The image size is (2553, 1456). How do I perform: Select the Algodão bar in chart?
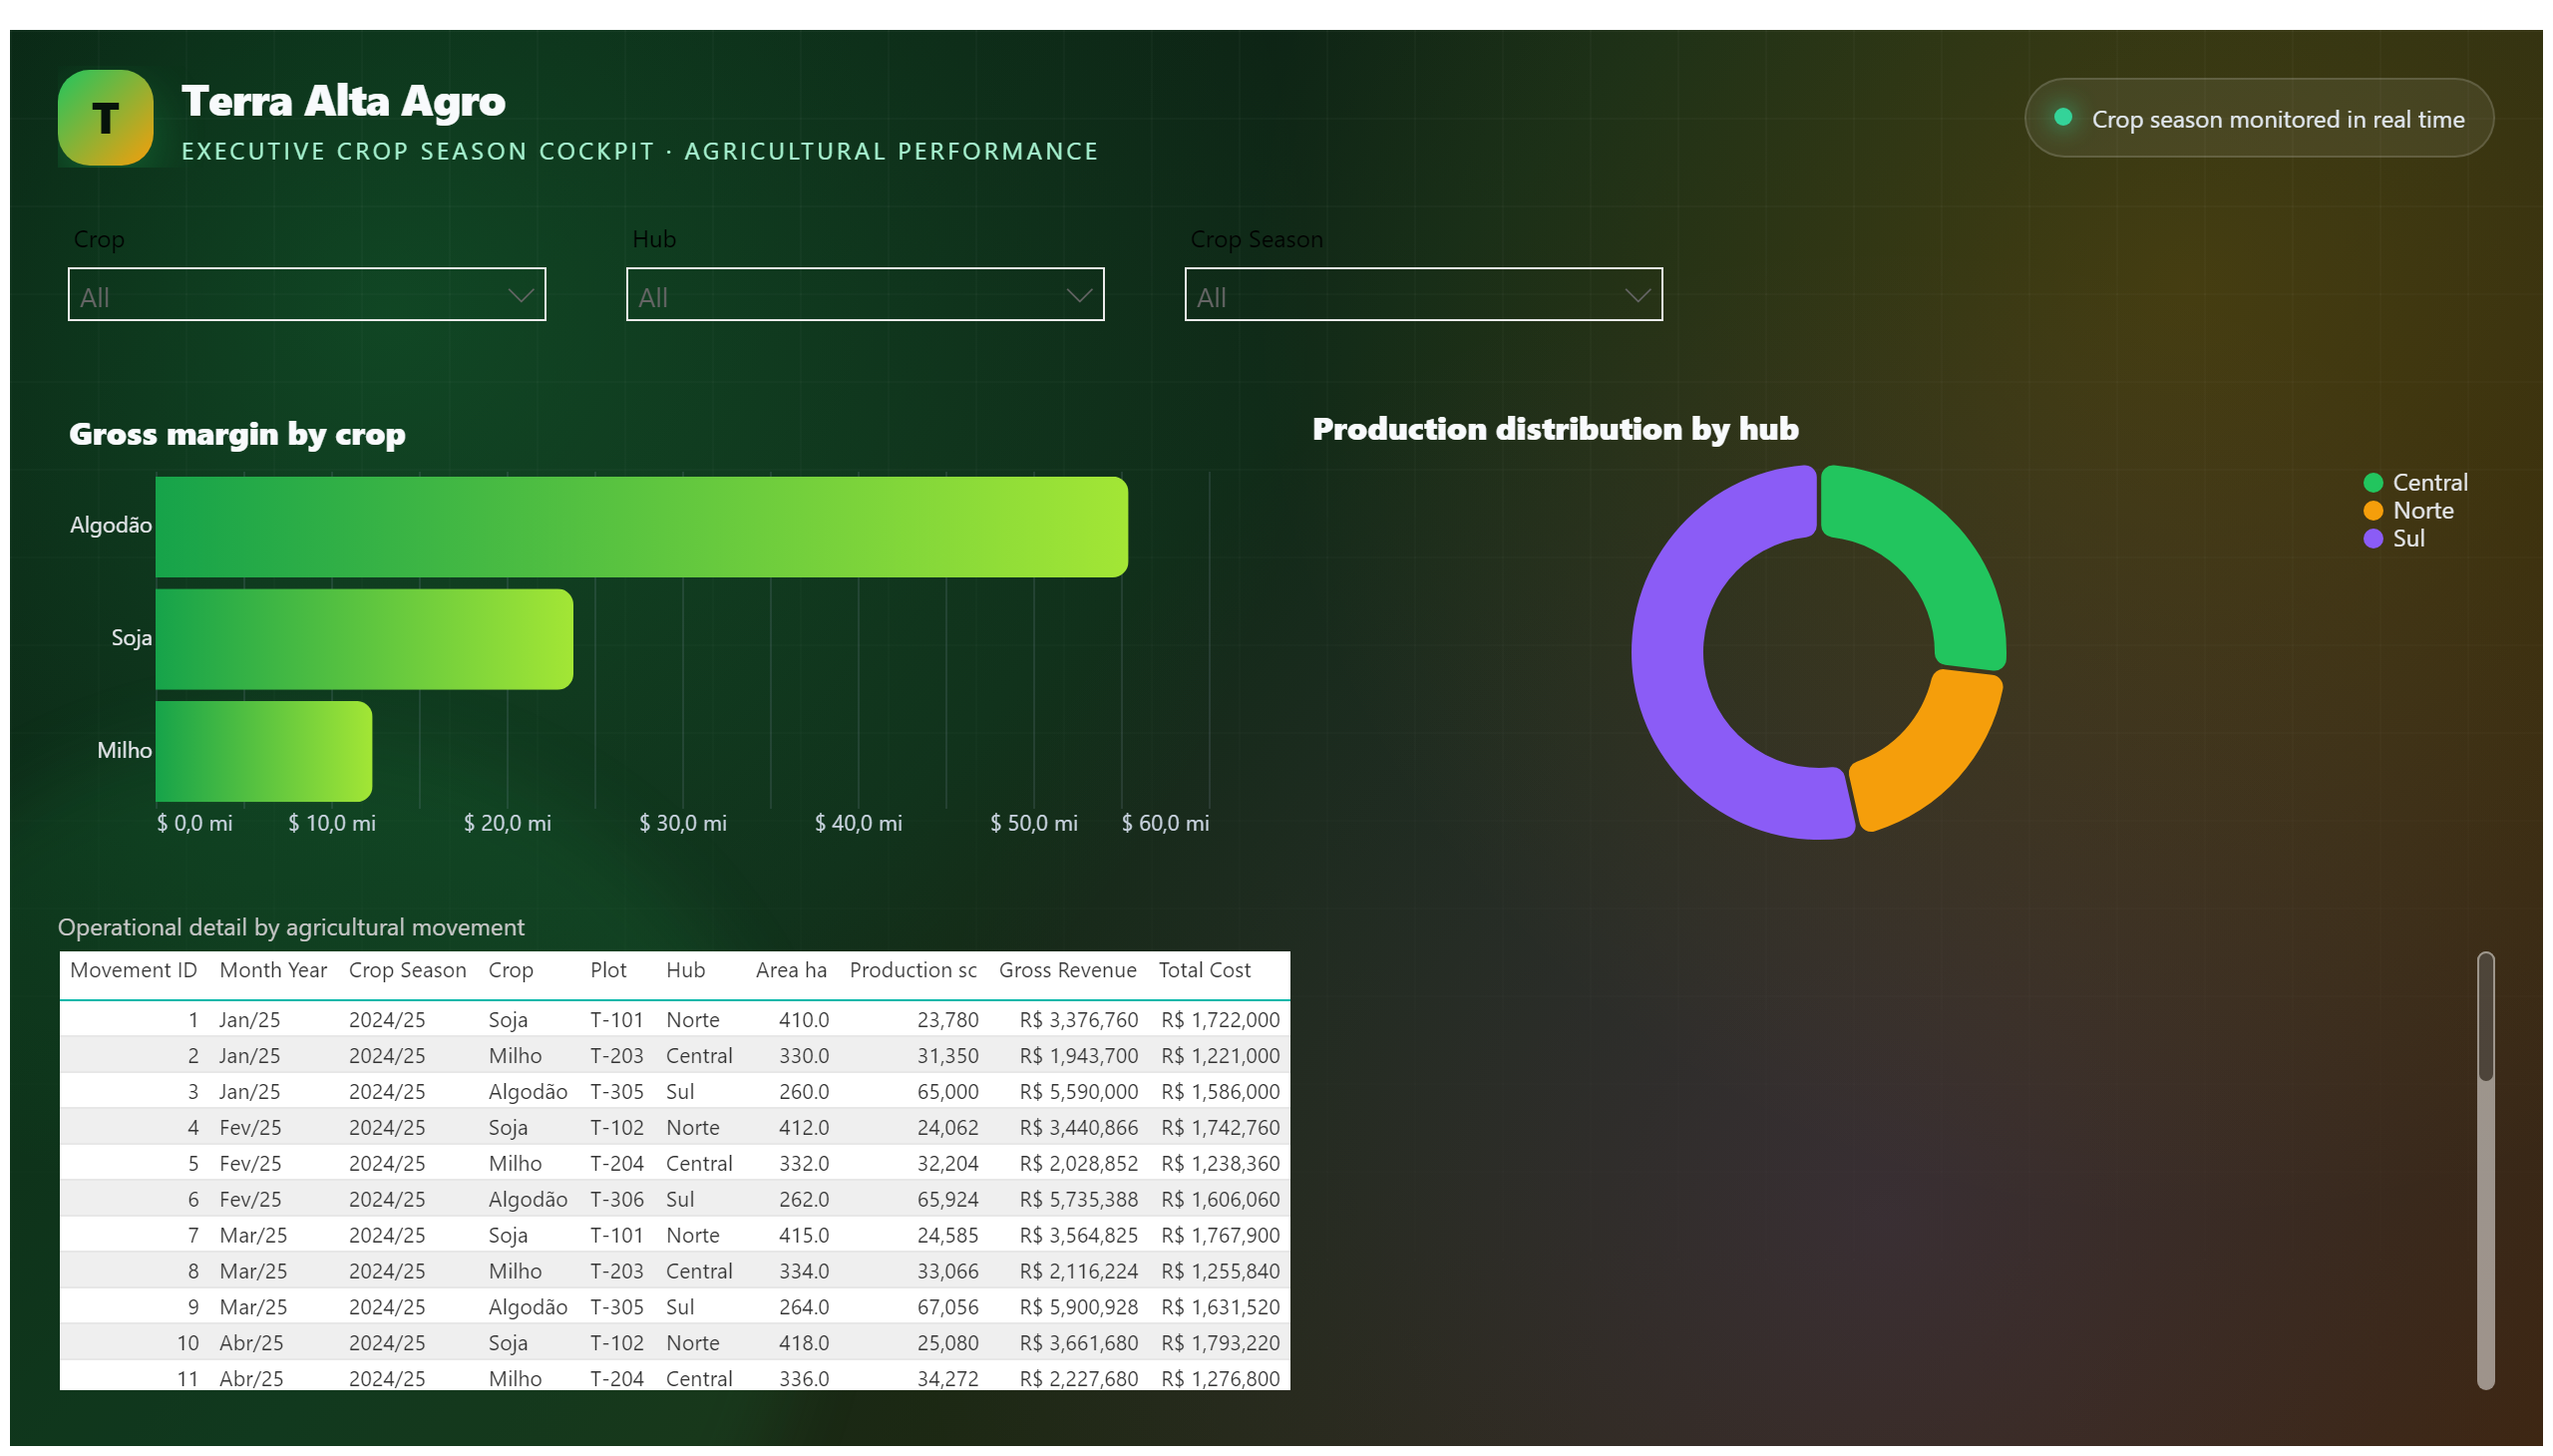pos(642,527)
